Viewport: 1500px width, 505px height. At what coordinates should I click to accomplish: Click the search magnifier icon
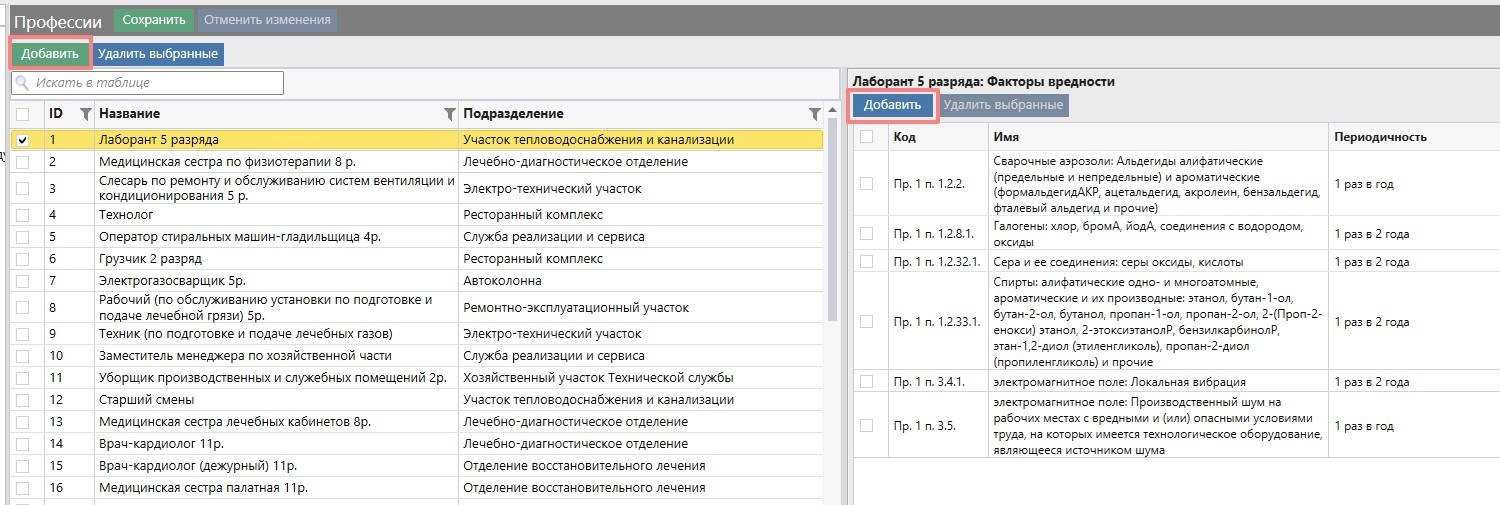click(x=22, y=83)
